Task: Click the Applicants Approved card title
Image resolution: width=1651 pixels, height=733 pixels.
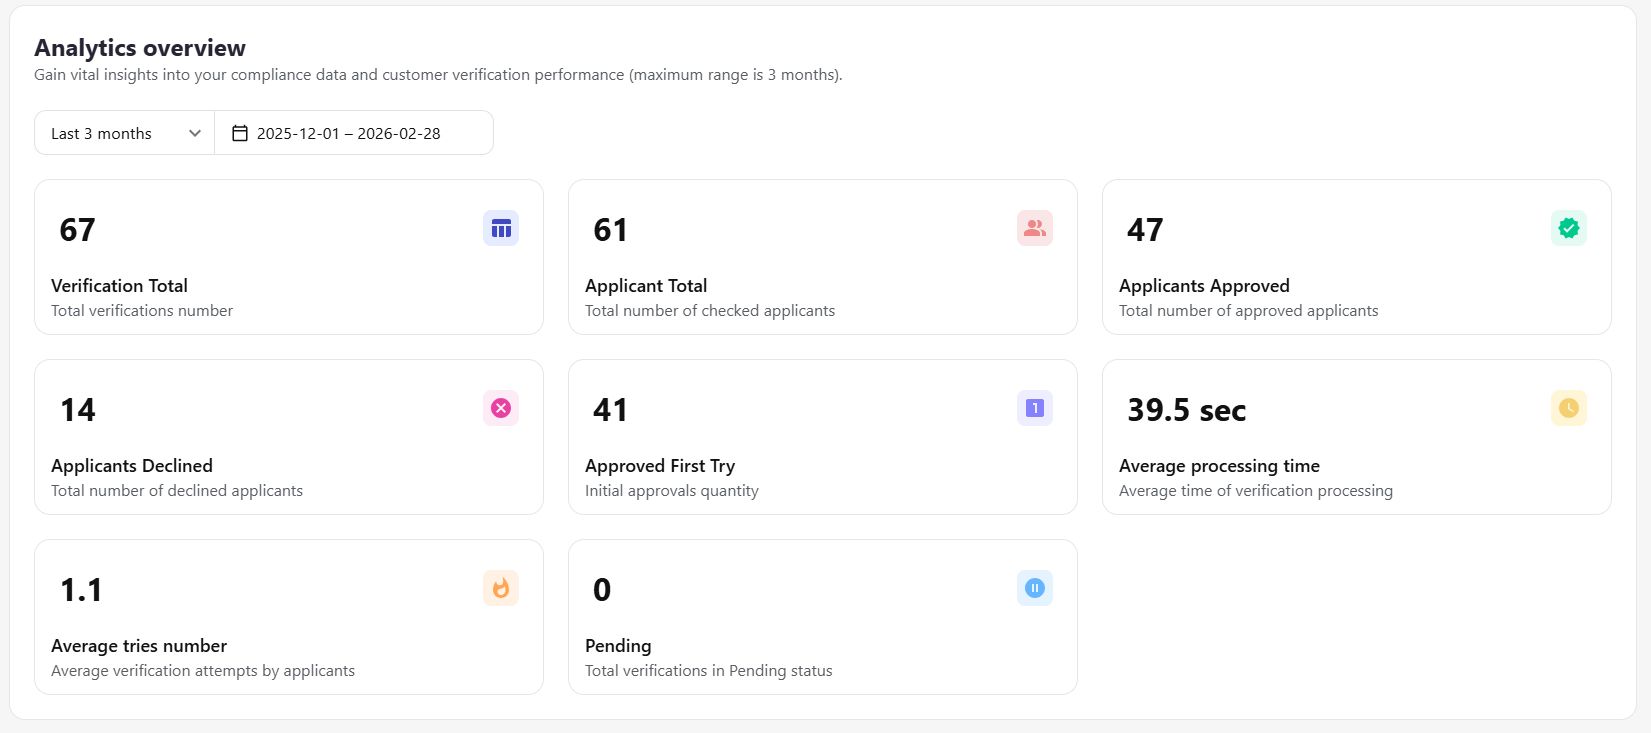Action: (x=1204, y=286)
